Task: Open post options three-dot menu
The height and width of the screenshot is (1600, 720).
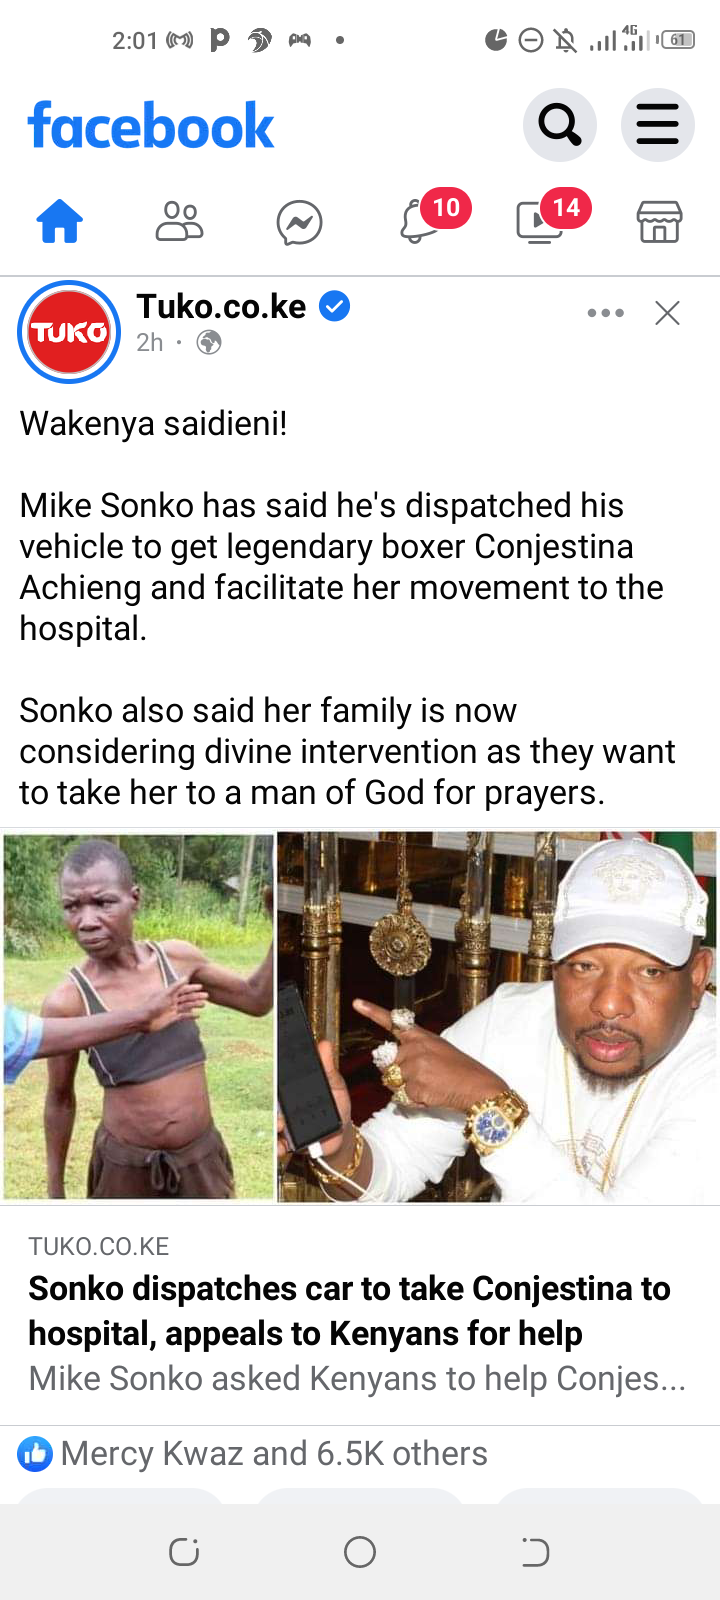Action: (x=606, y=313)
